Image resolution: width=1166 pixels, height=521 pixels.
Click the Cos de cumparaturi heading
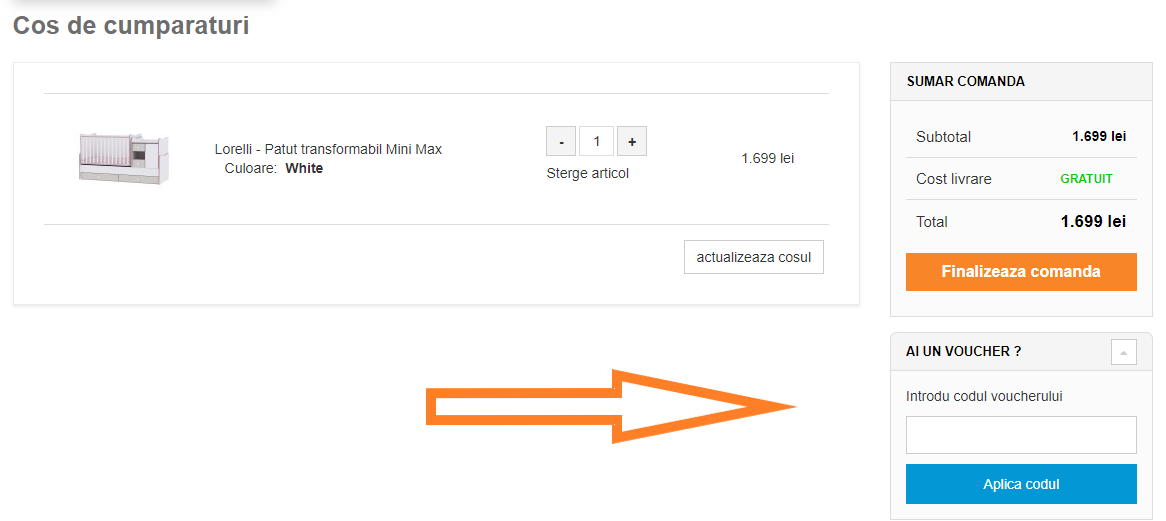[131, 25]
